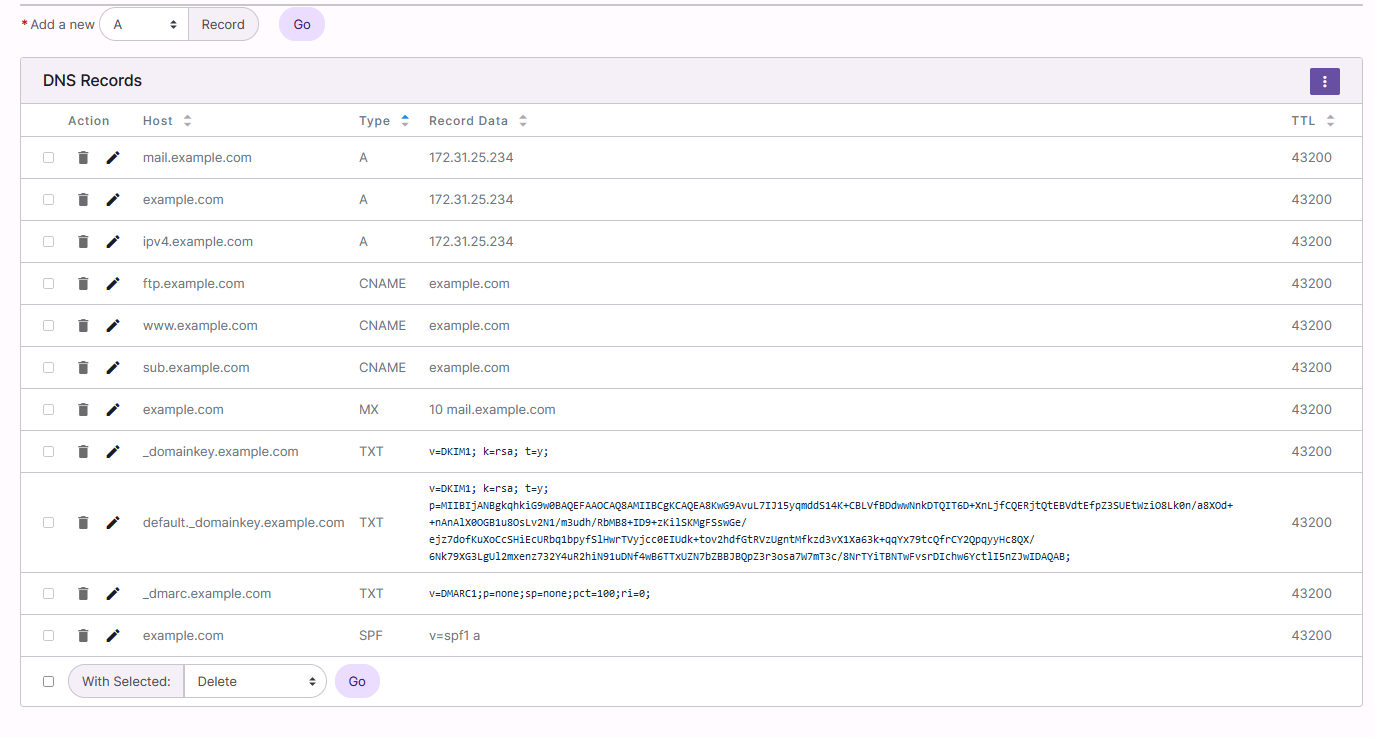Delete the _dmarc.example.com TXT record
This screenshot has width=1374, height=737.
pos(83,593)
